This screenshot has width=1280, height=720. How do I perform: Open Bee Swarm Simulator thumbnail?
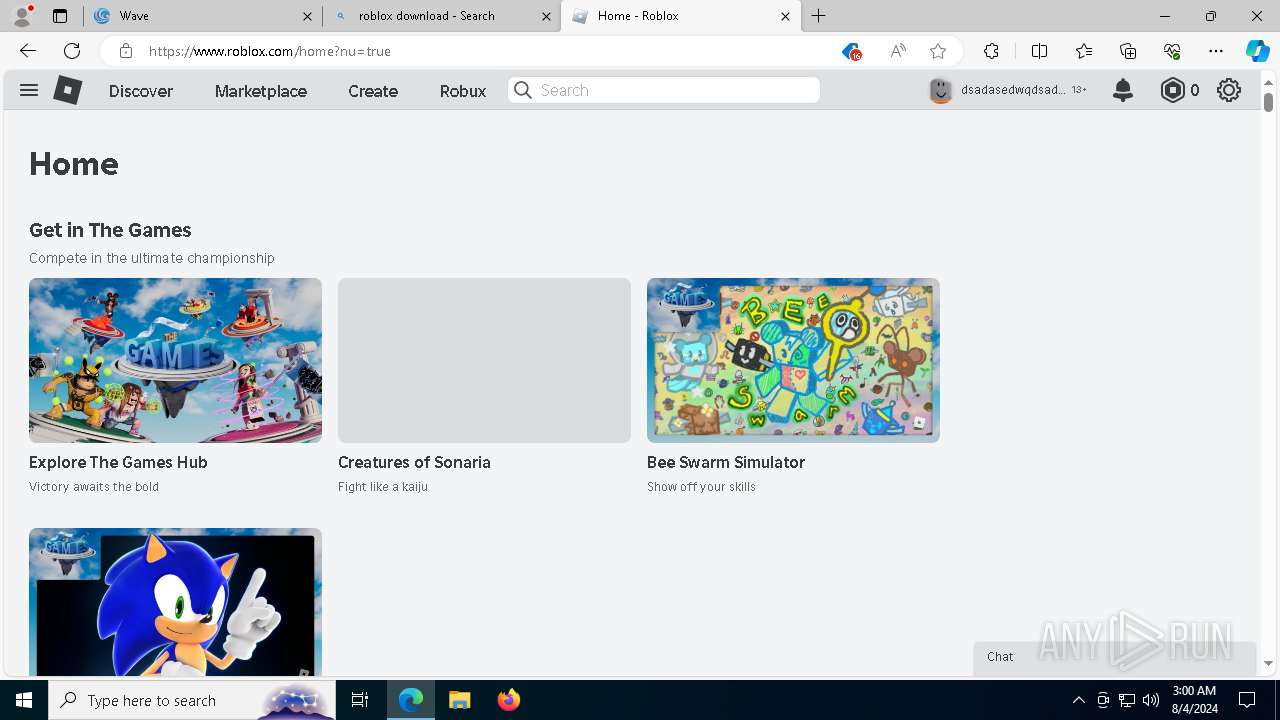pyautogui.click(x=793, y=360)
